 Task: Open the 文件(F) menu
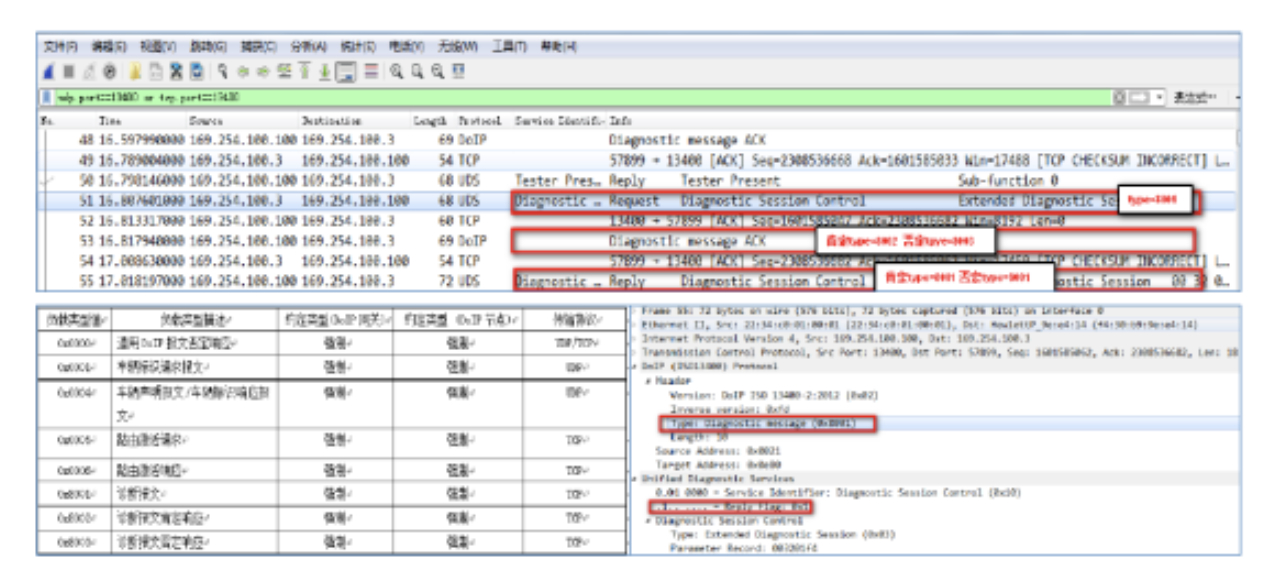[60, 47]
